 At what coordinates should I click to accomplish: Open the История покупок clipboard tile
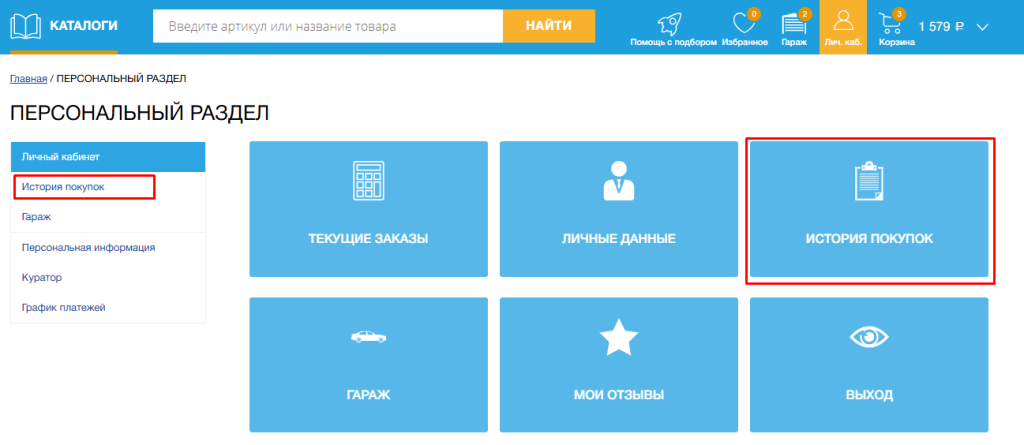click(869, 209)
